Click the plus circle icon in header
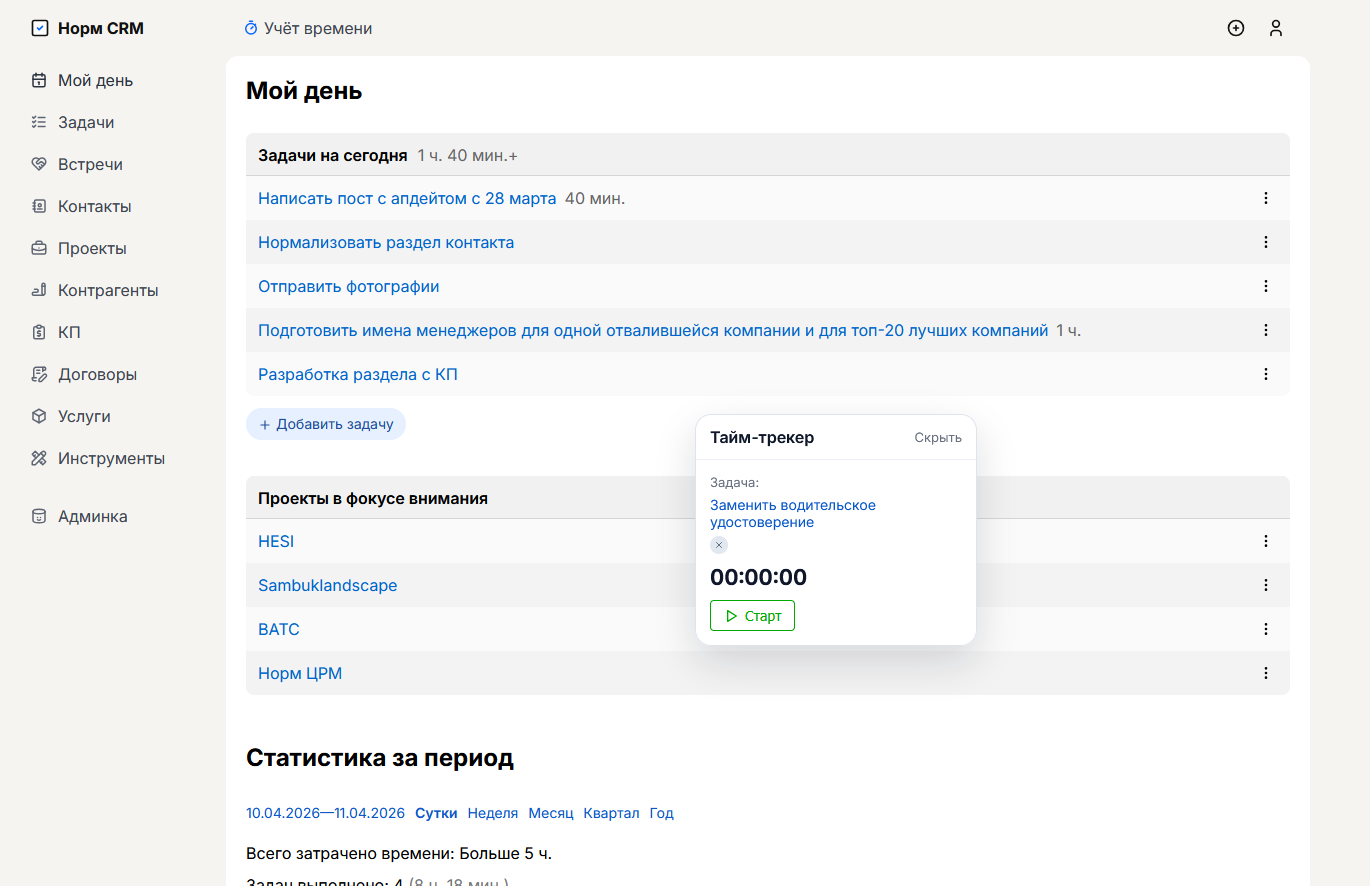1370x886 pixels. point(1236,28)
